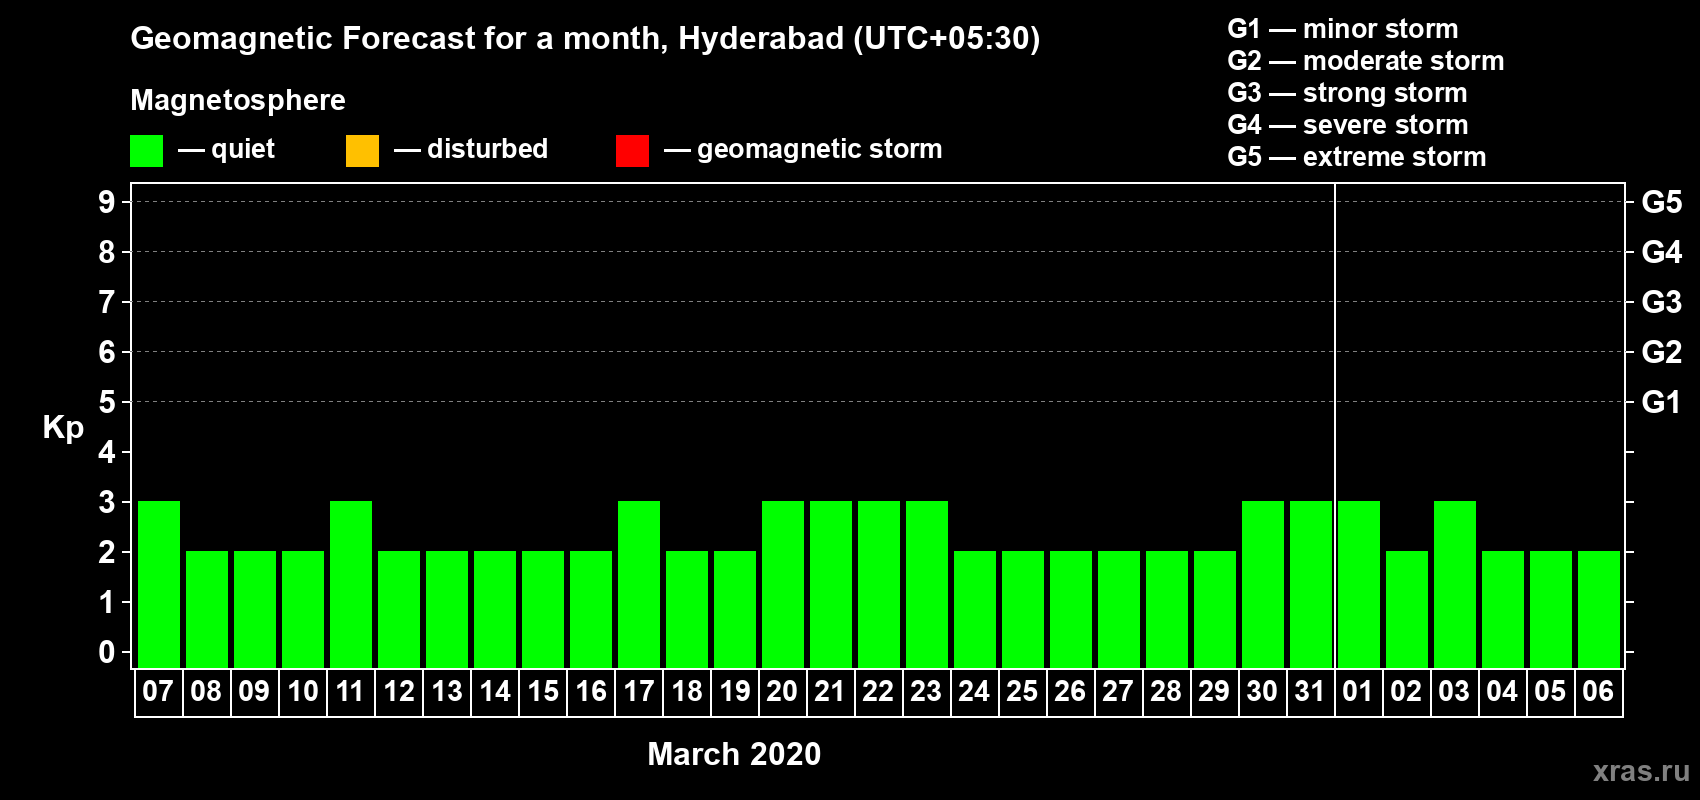Click the bar for April day 06
This screenshot has height=800, width=1700.
1599,609
